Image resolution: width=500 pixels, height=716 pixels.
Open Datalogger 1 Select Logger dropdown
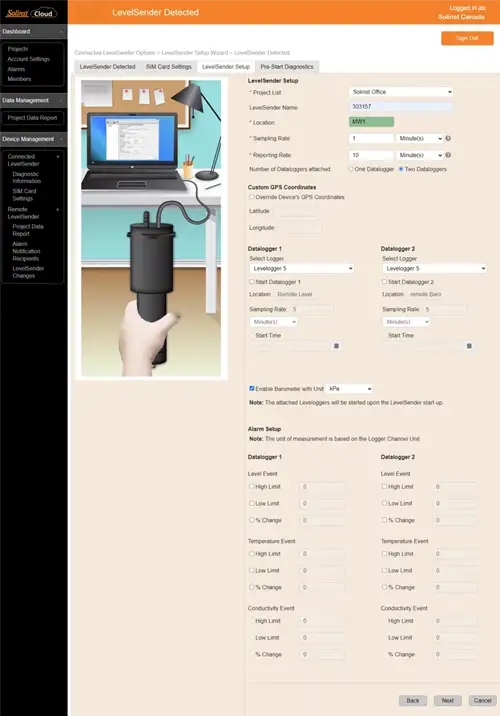pos(301,268)
